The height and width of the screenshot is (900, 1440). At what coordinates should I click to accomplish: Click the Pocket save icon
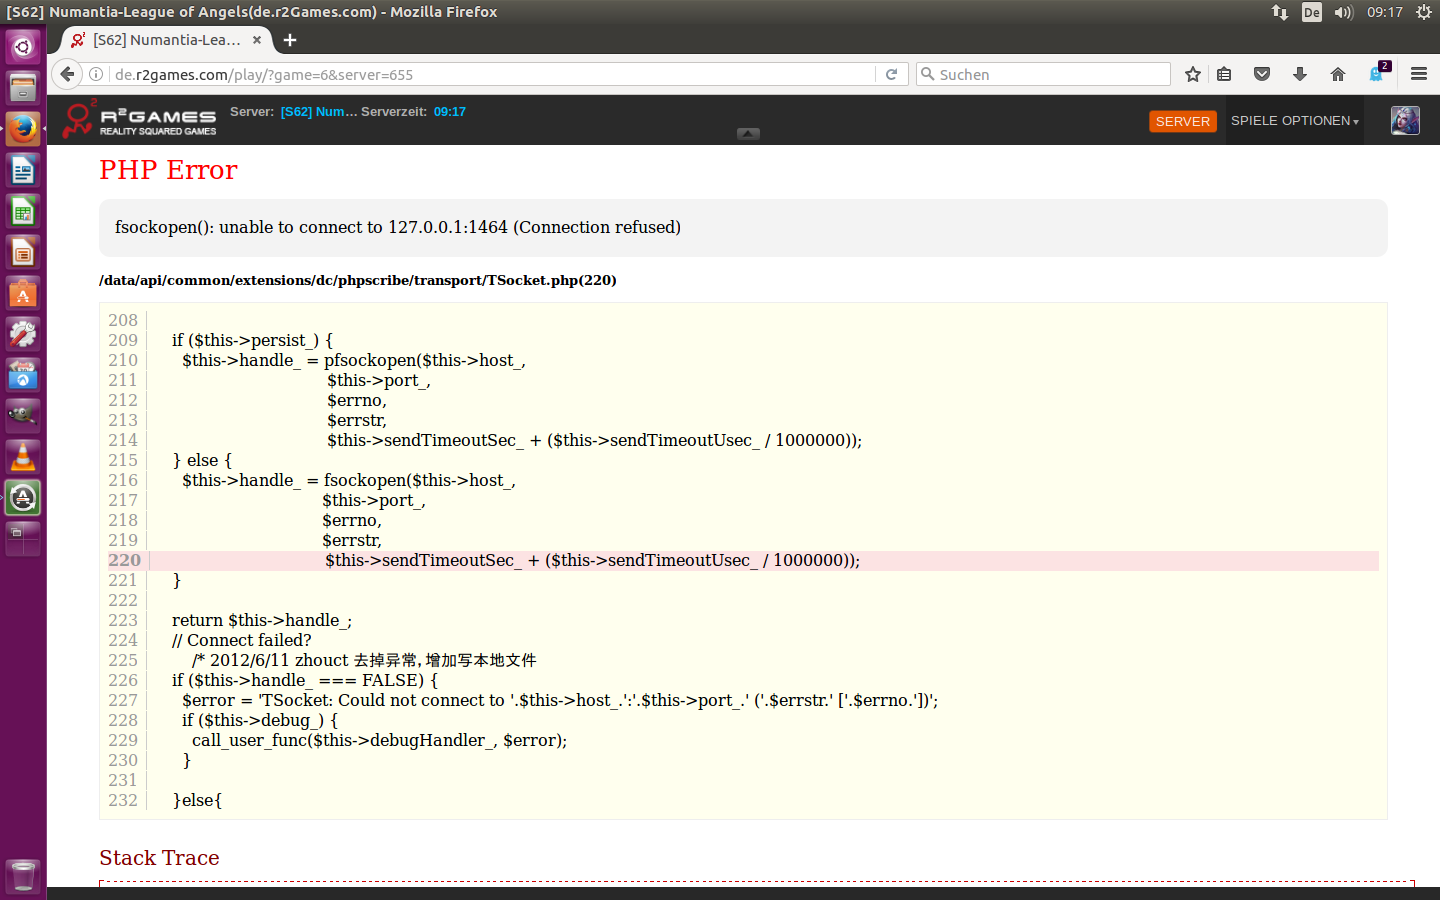point(1262,74)
